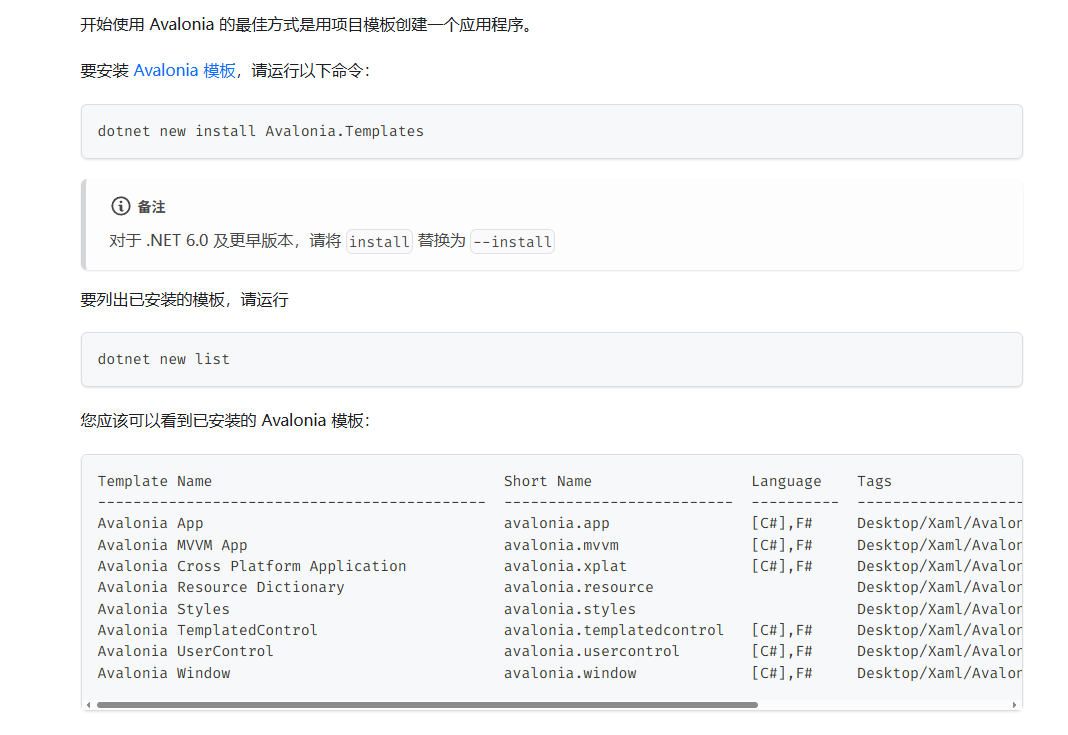Click the 'Language' column header
The image size is (1068, 735).
click(786, 482)
